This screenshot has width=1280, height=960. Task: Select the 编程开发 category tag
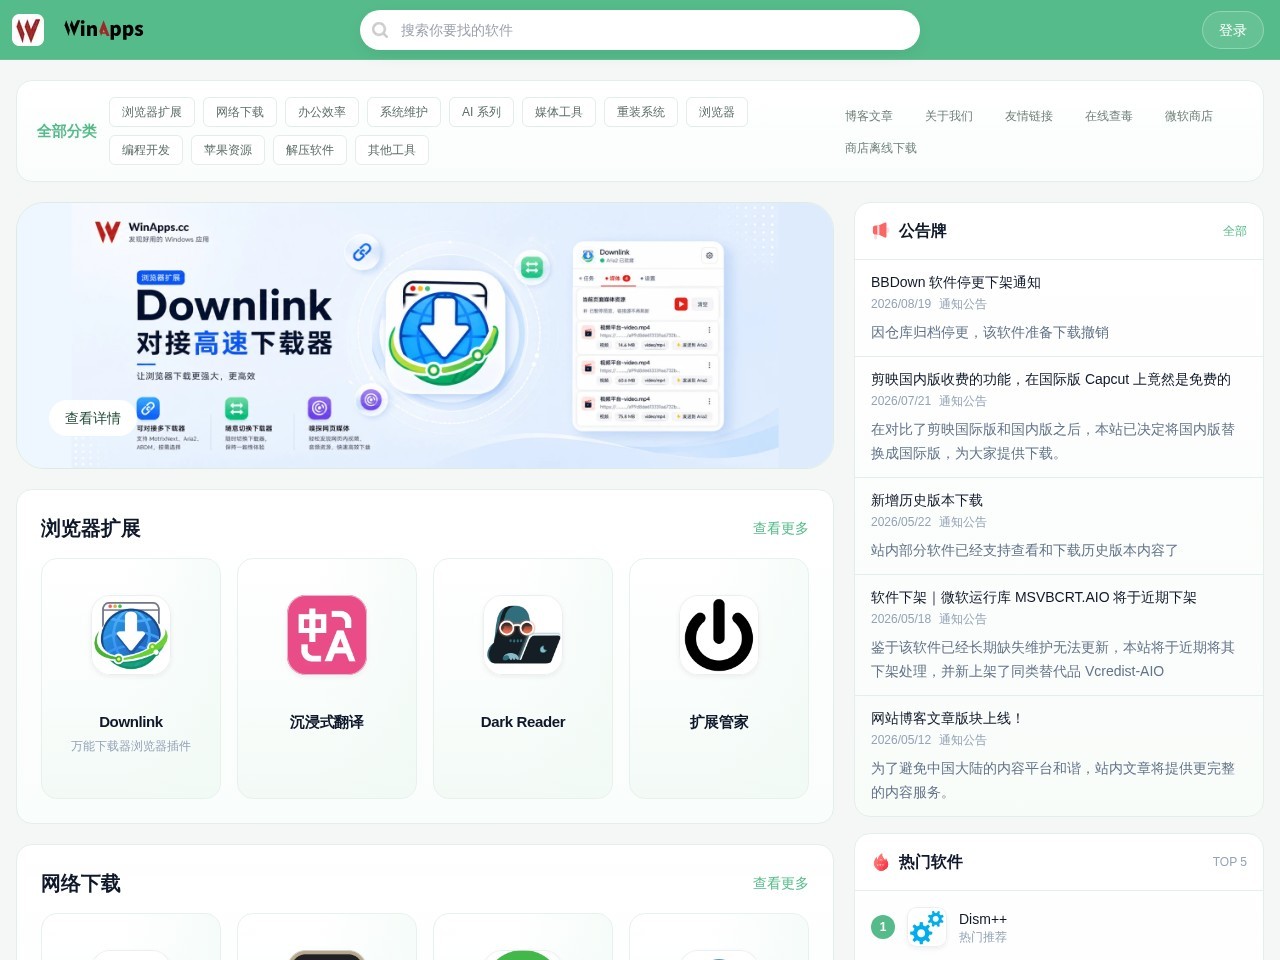point(146,150)
